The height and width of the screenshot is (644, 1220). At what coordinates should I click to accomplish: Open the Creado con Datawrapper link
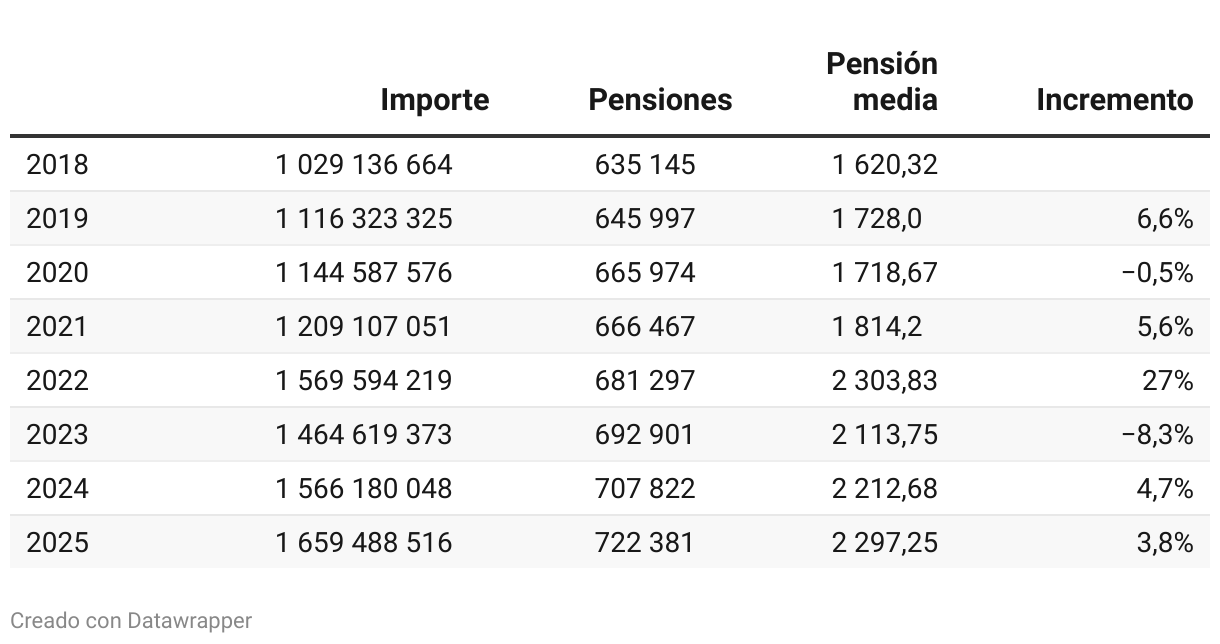pyautogui.click(x=131, y=621)
